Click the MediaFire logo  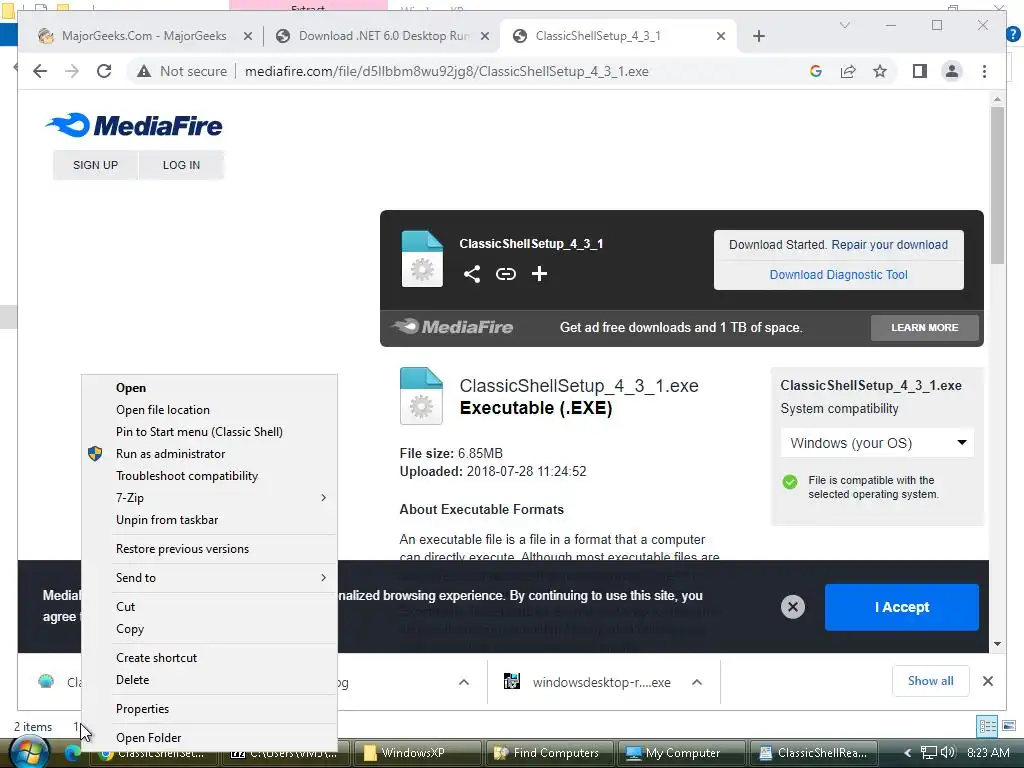point(134,125)
